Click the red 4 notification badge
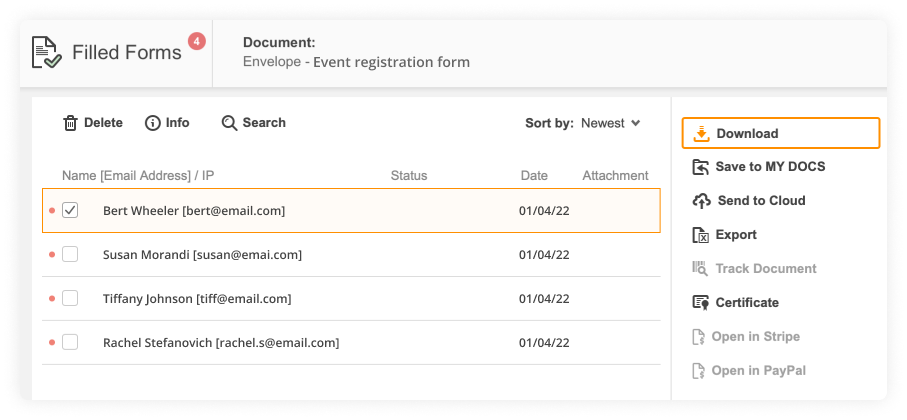 [x=197, y=41]
